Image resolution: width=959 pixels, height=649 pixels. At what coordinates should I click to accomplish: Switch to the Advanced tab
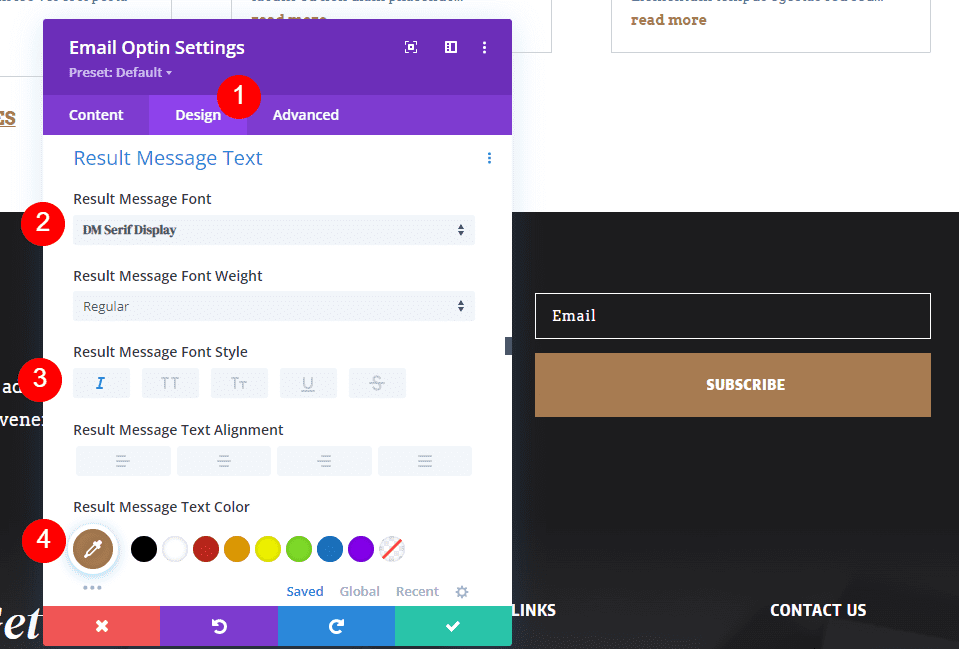point(305,114)
